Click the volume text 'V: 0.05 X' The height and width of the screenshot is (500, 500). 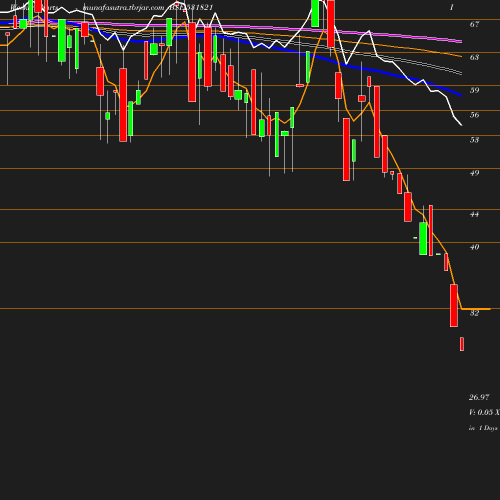click(484, 412)
